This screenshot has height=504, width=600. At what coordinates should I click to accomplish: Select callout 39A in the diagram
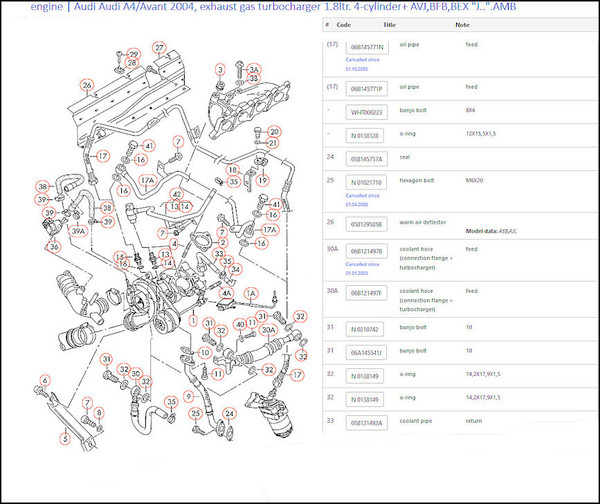point(78,229)
